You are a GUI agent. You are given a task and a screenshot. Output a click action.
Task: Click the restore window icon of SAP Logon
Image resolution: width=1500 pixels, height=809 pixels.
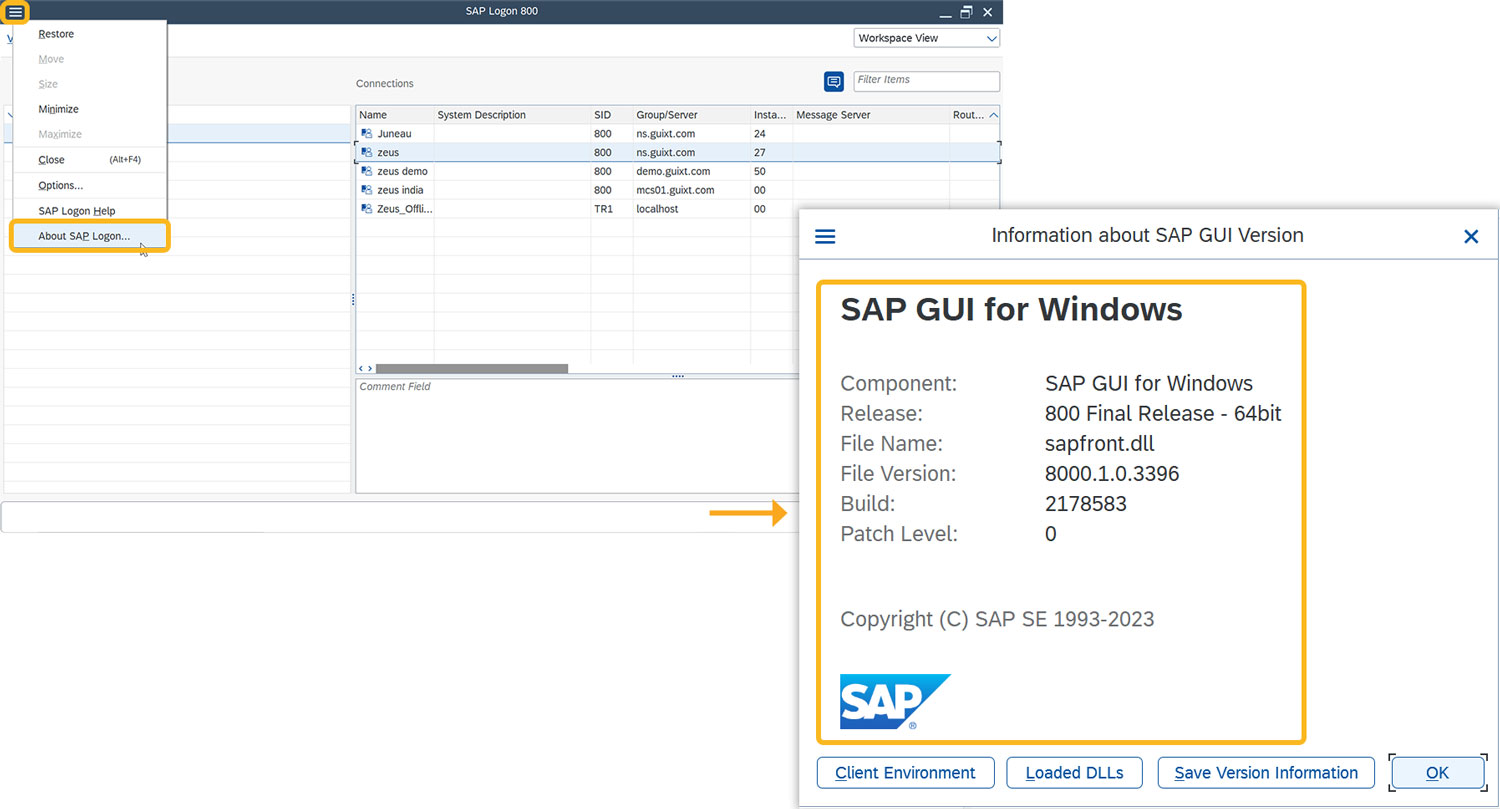(966, 12)
